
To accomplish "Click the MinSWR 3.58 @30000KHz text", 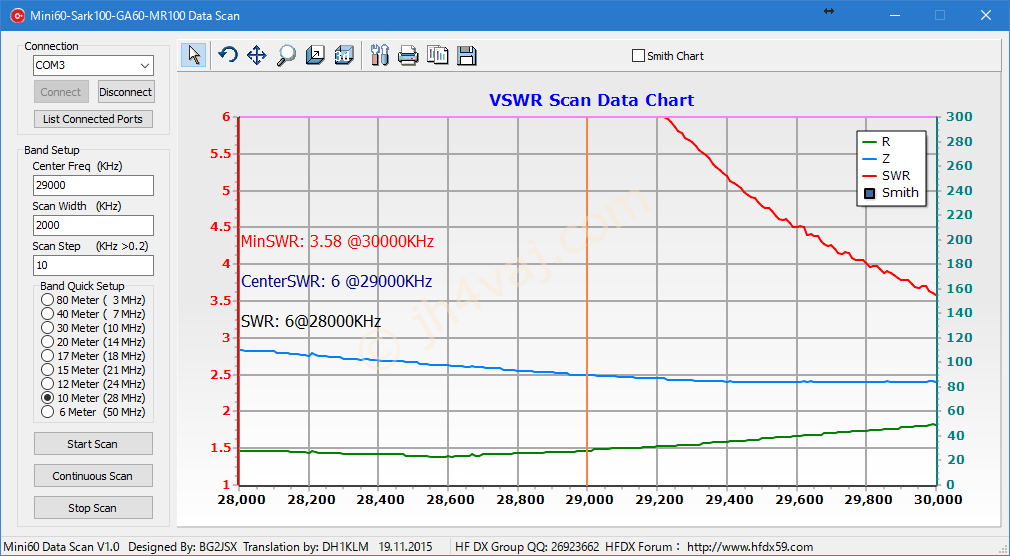I will tap(338, 242).
